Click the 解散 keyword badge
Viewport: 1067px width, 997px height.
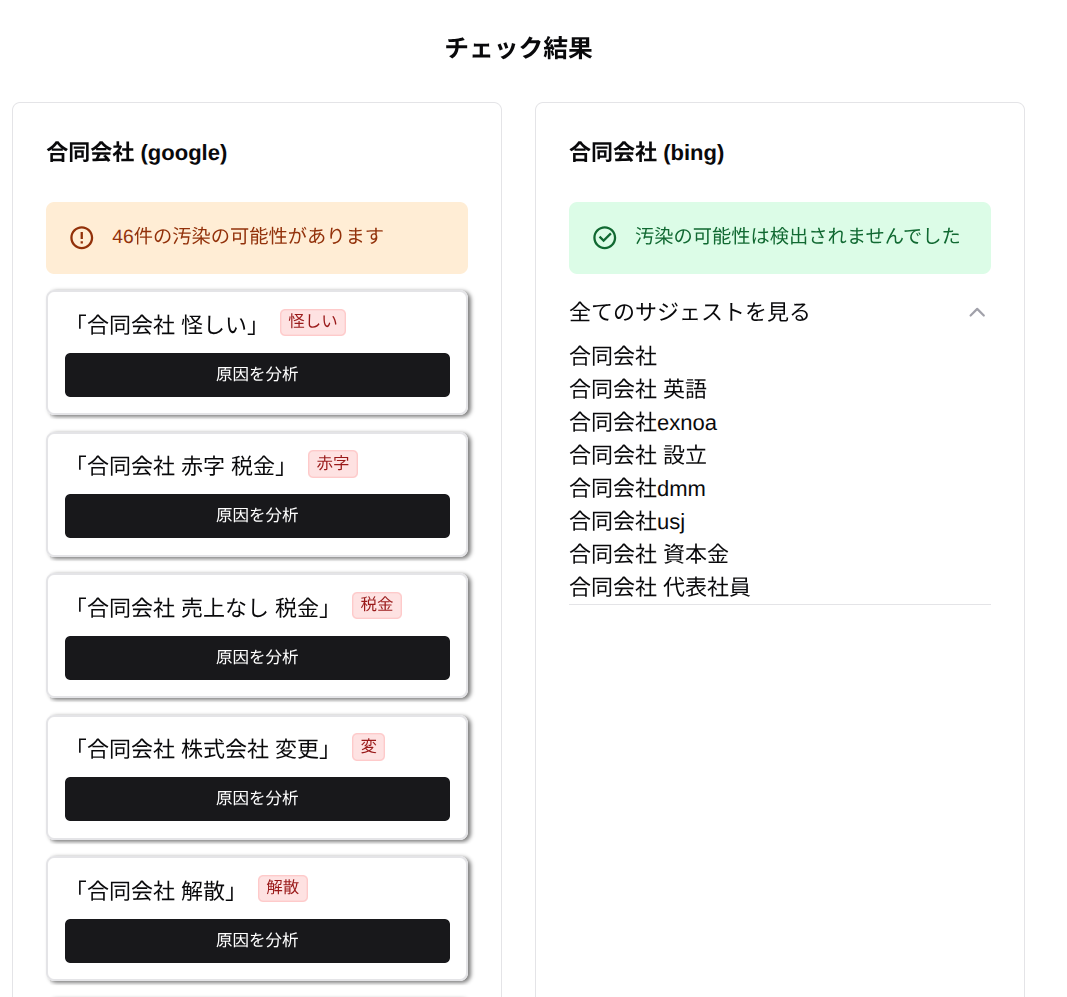283,888
